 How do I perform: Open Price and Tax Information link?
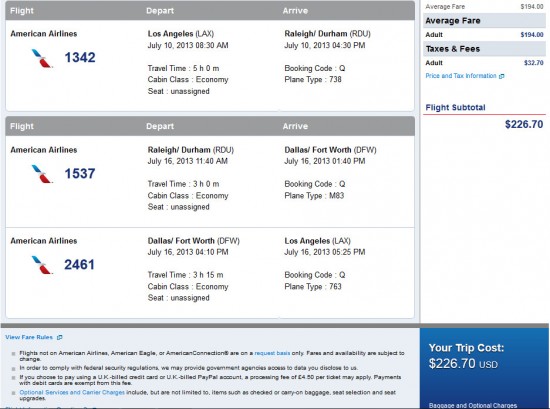coord(461,76)
